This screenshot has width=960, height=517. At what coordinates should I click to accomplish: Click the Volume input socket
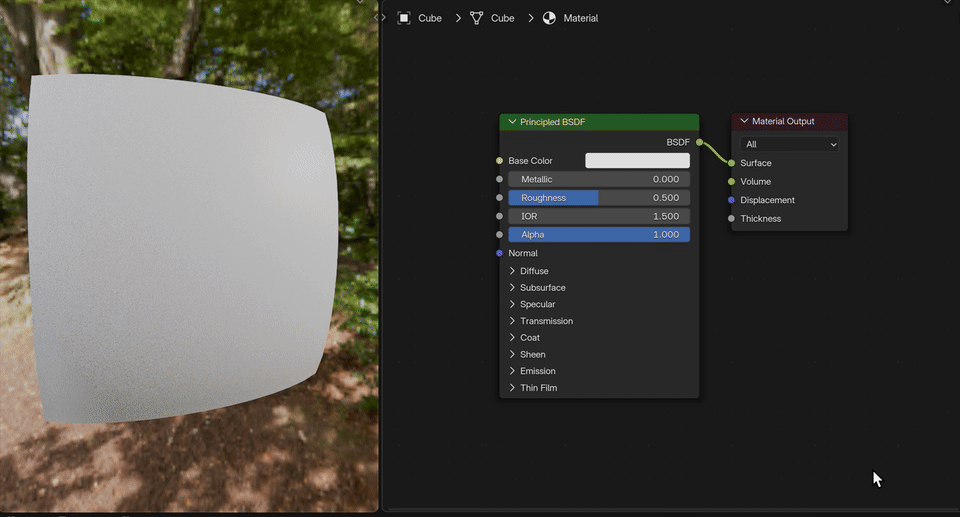[x=731, y=182]
